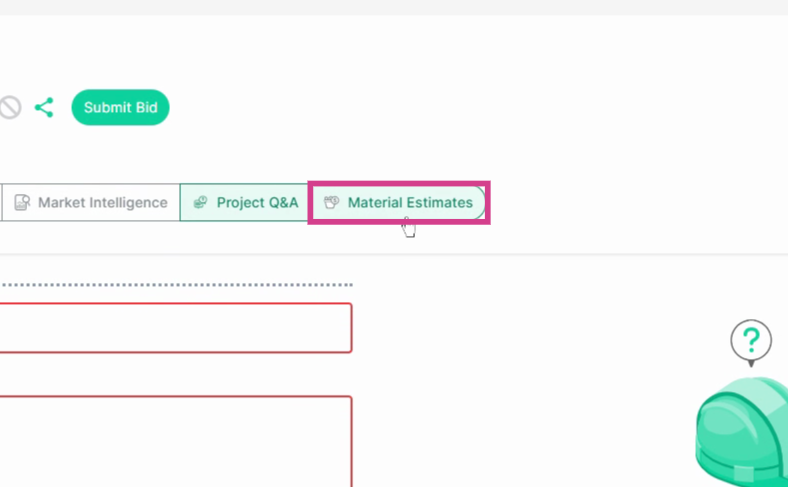The image size is (788, 487).
Task: Click the light gray strip at page top
Action: [x=394, y=8]
